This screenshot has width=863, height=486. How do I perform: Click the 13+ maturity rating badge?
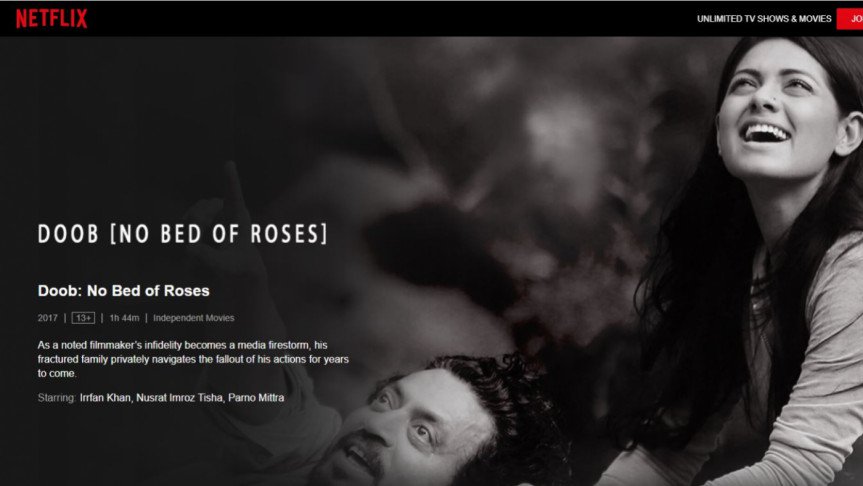click(x=83, y=318)
